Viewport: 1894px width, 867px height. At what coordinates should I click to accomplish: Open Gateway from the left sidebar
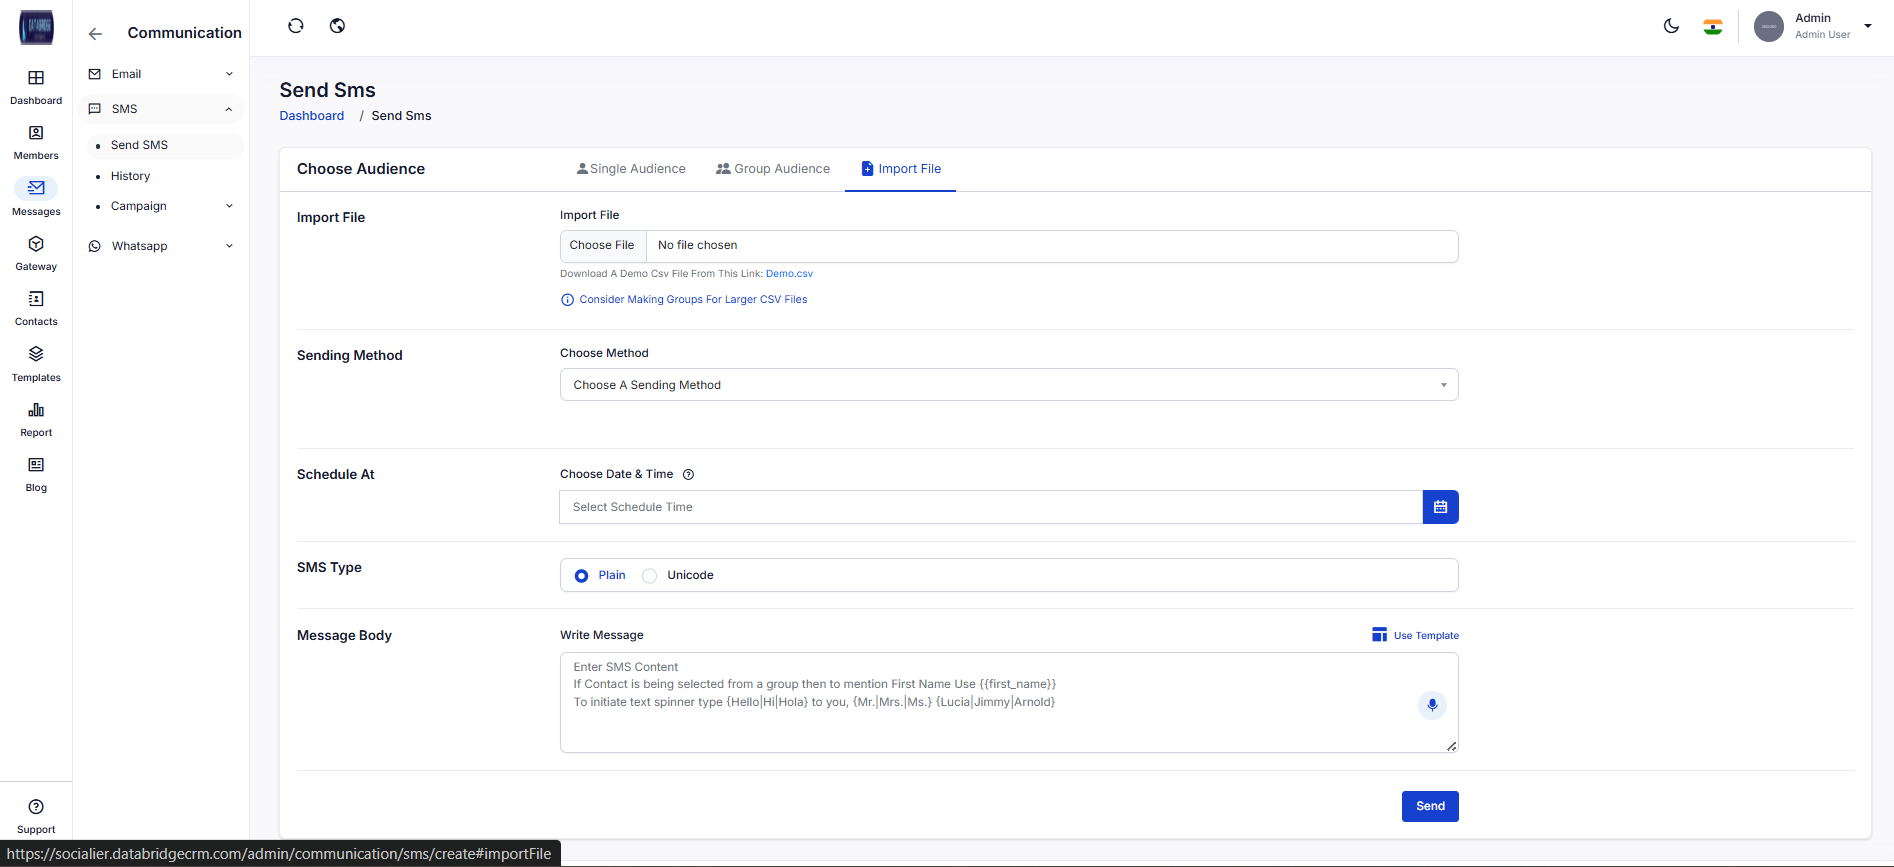pyautogui.click(x=36, y=253)
